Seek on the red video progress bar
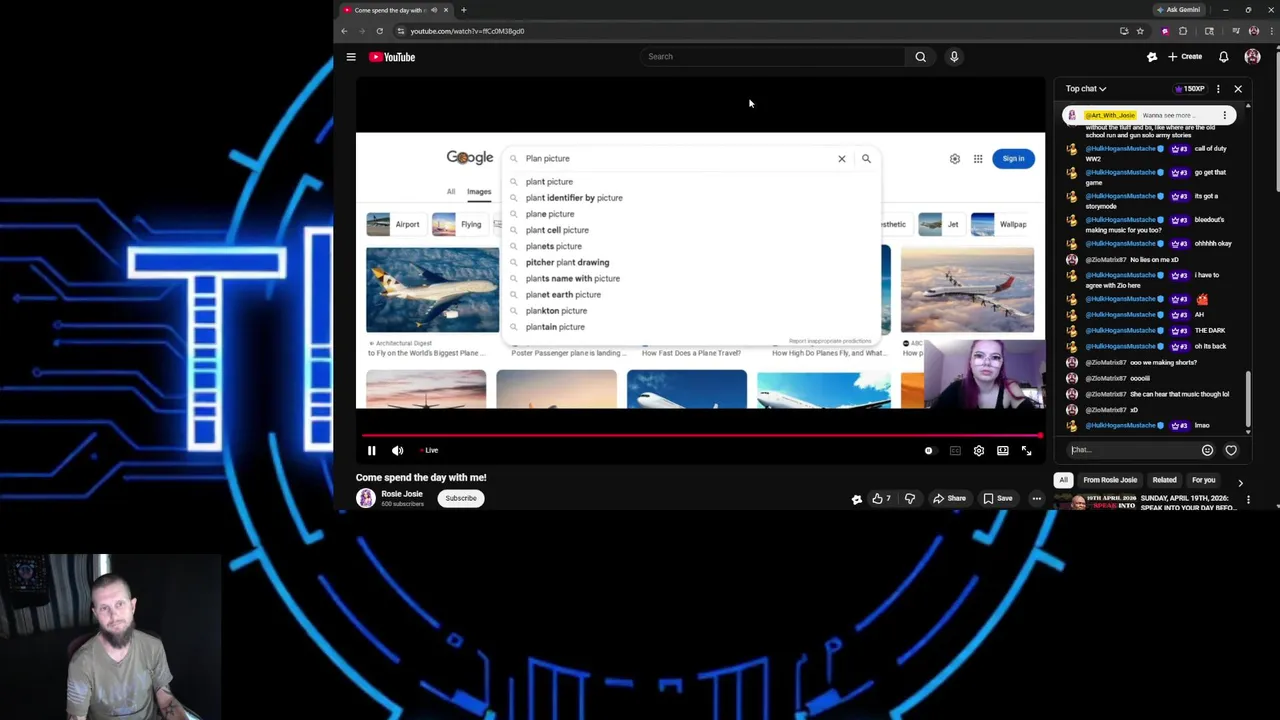 tap(700, 435)
